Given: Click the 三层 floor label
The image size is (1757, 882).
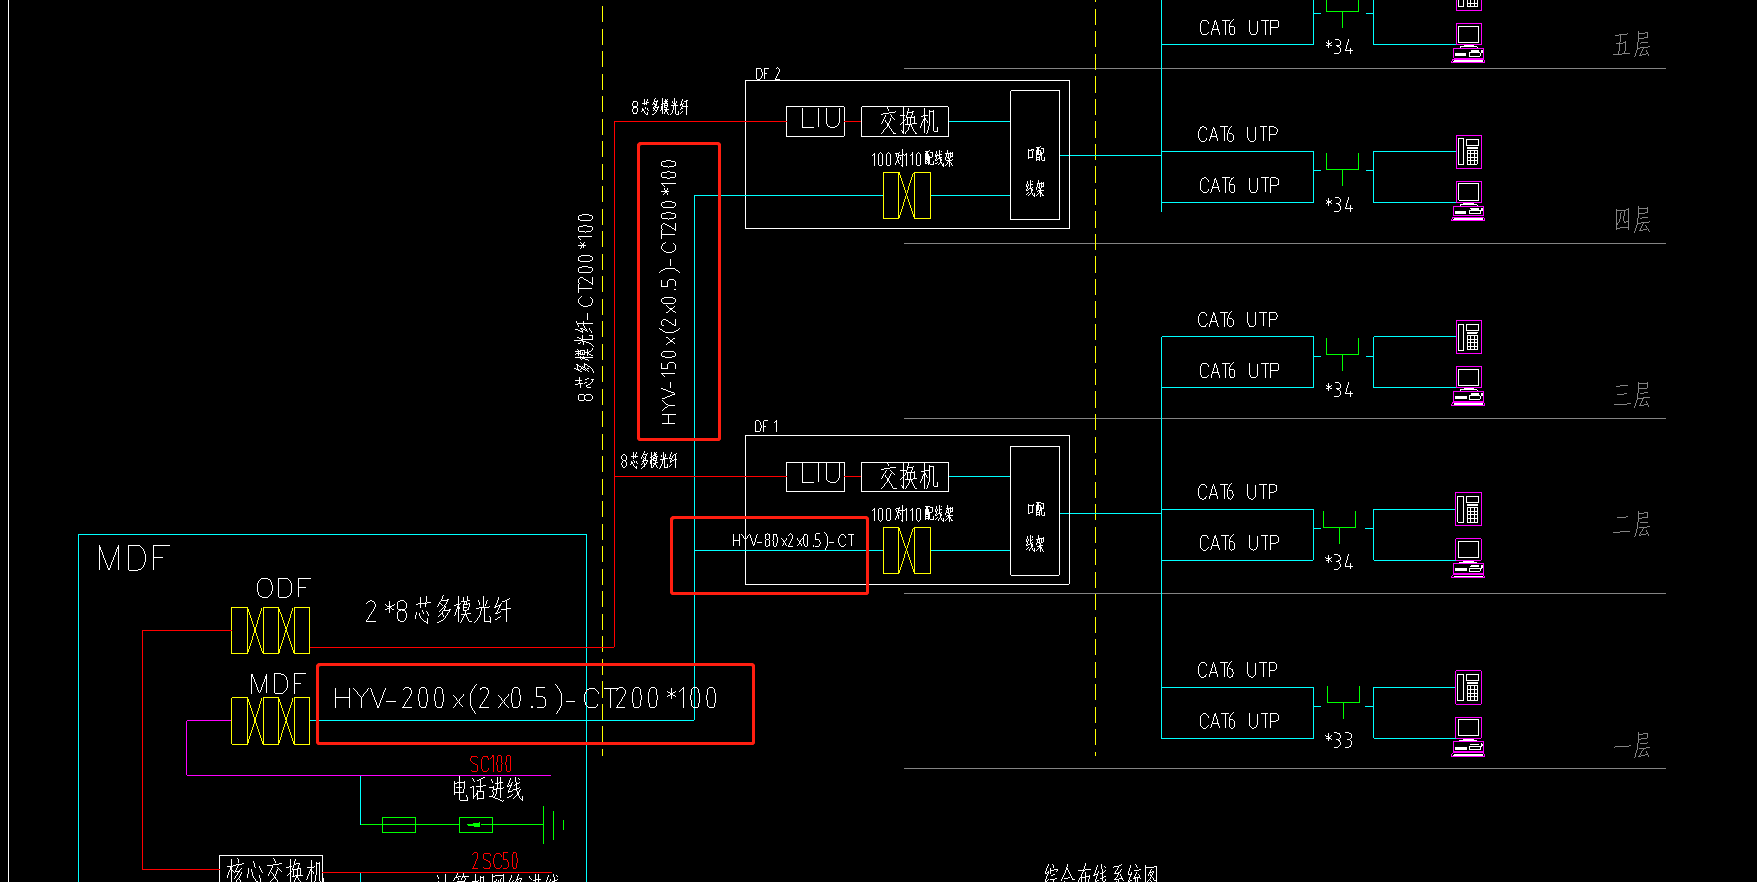Looking at the screenshot, I should [1632, 395].
